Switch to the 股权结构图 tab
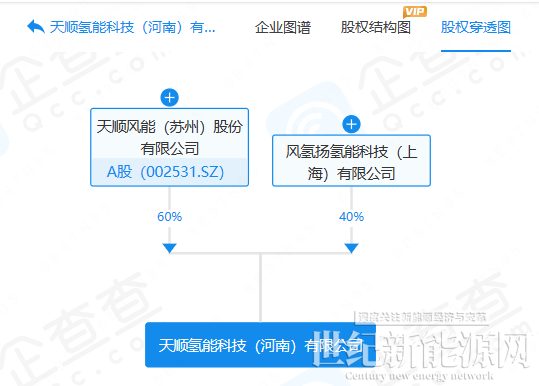 click(376, 27)
